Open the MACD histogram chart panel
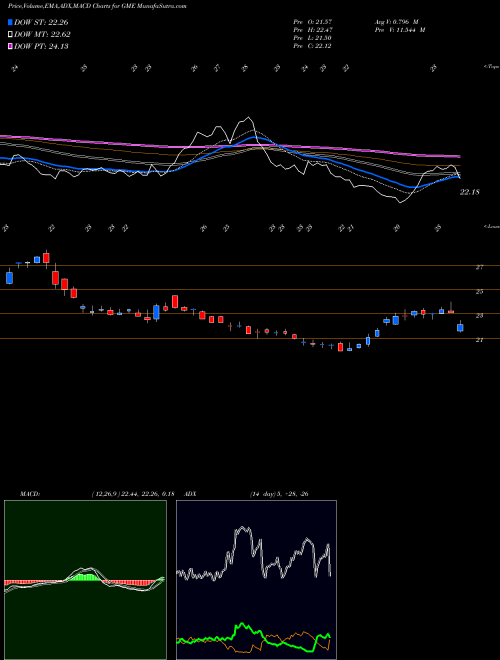 click(85, 580)
